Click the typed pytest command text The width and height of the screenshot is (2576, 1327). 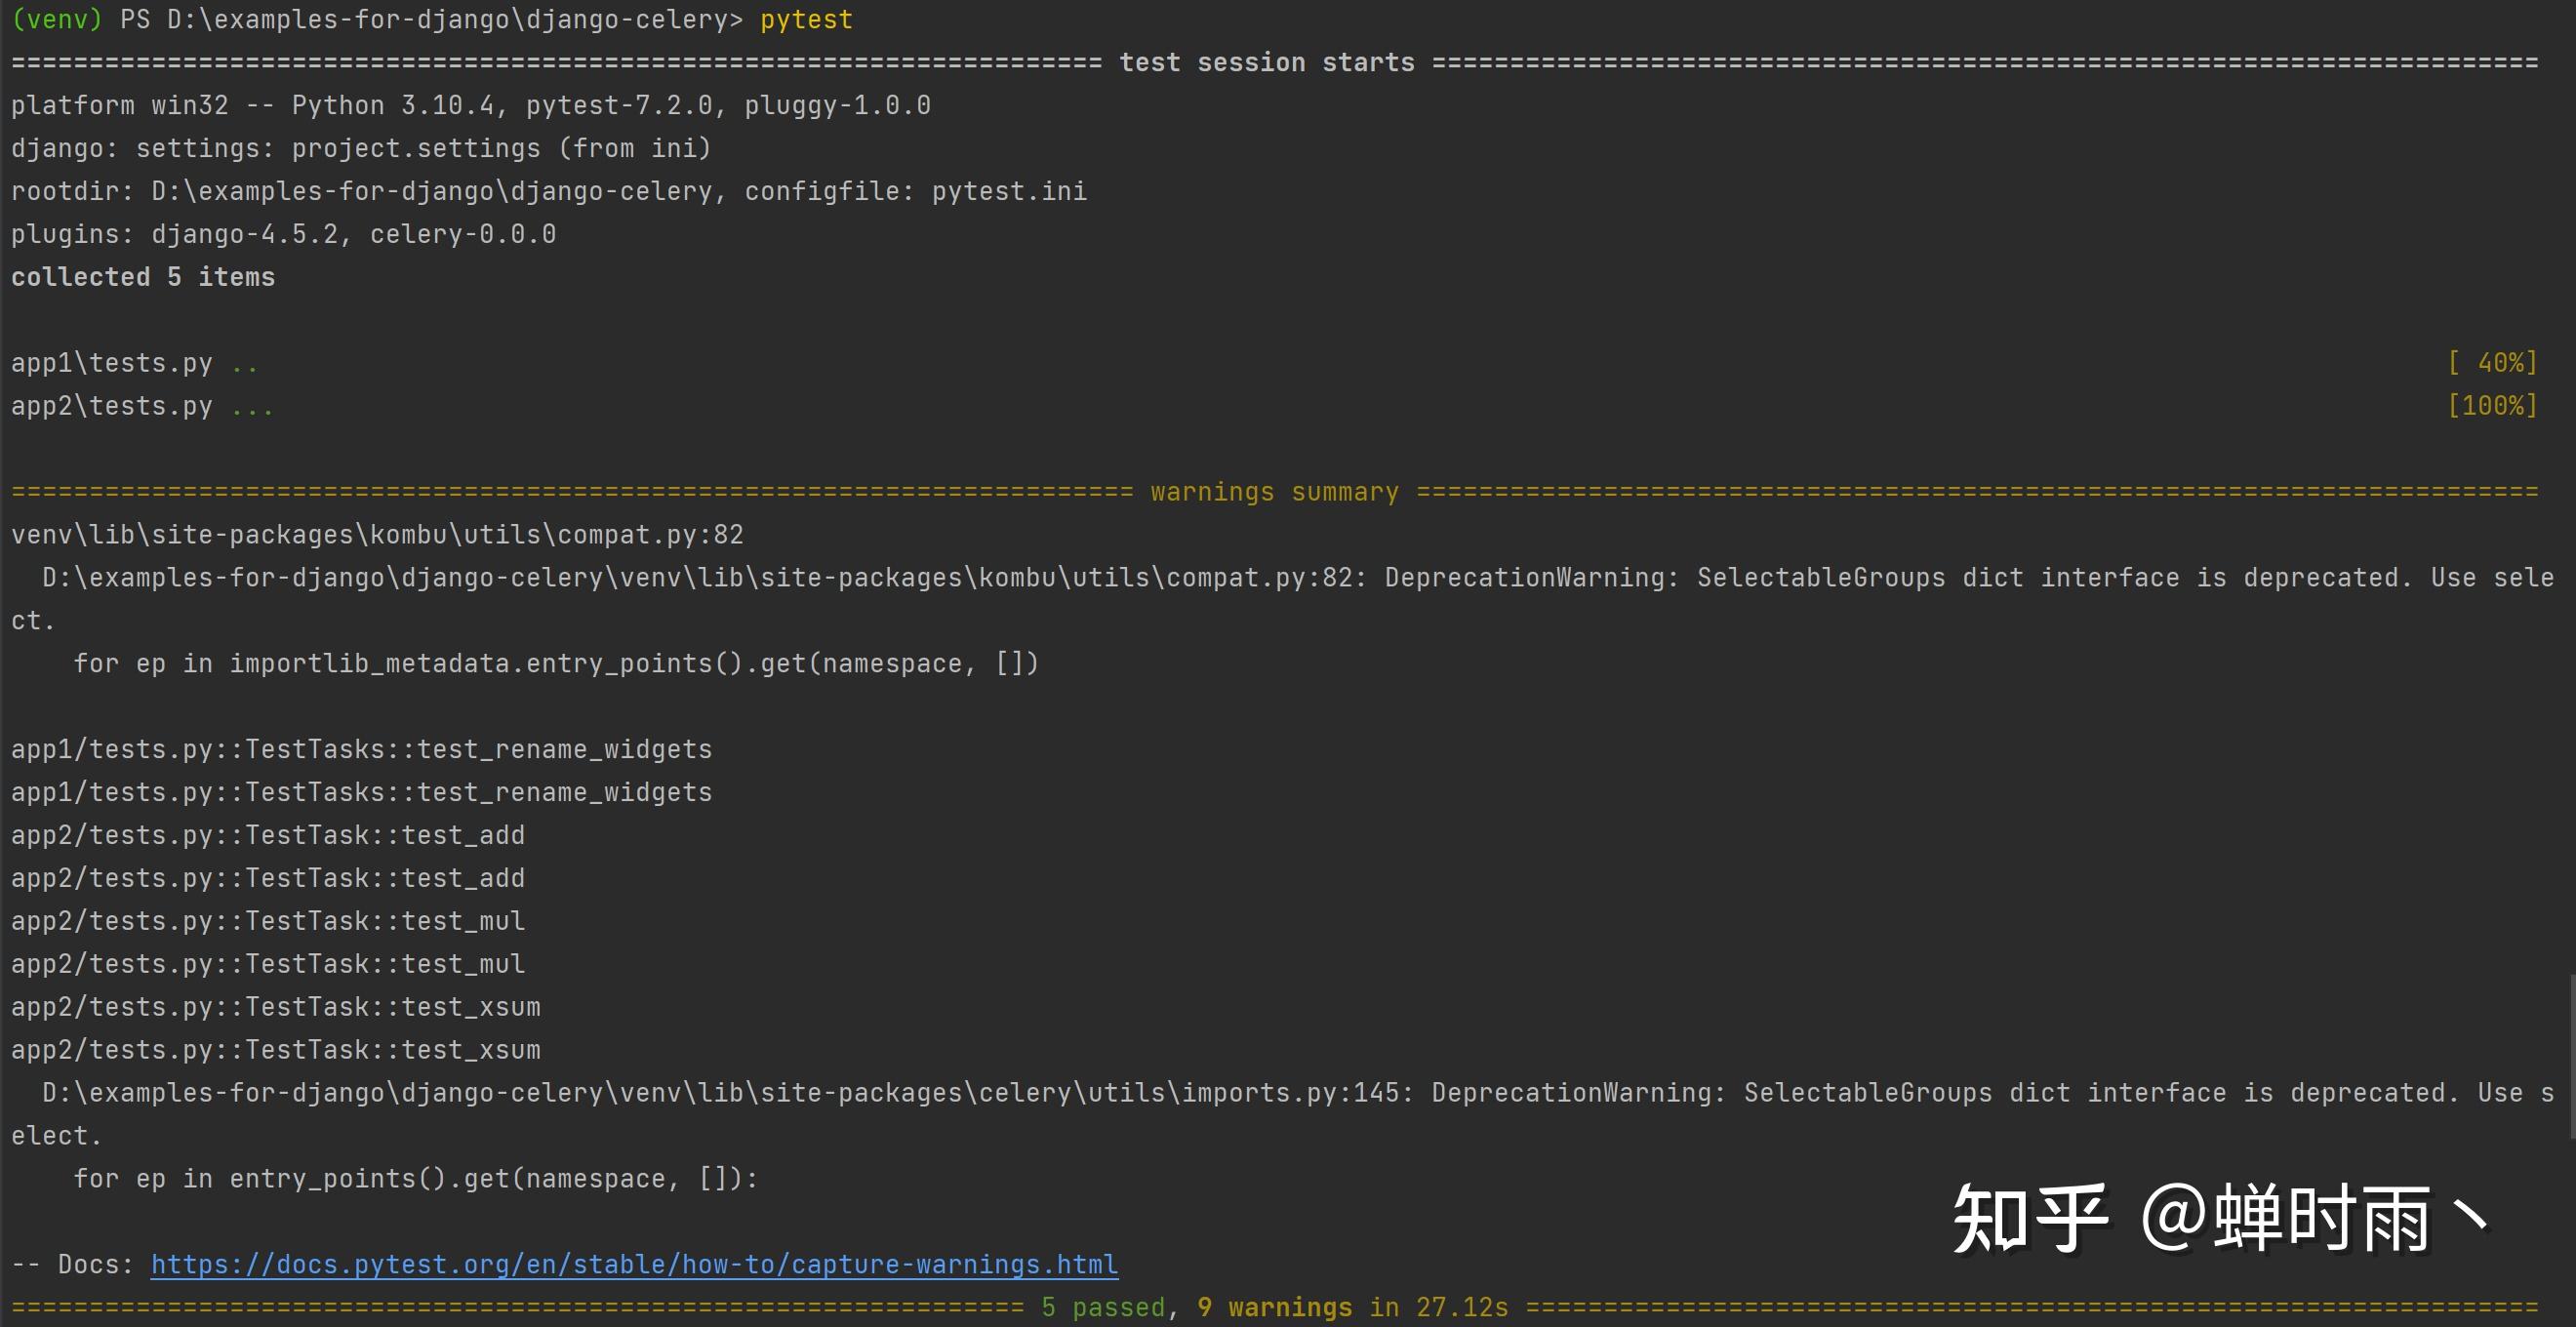(806, 19)
